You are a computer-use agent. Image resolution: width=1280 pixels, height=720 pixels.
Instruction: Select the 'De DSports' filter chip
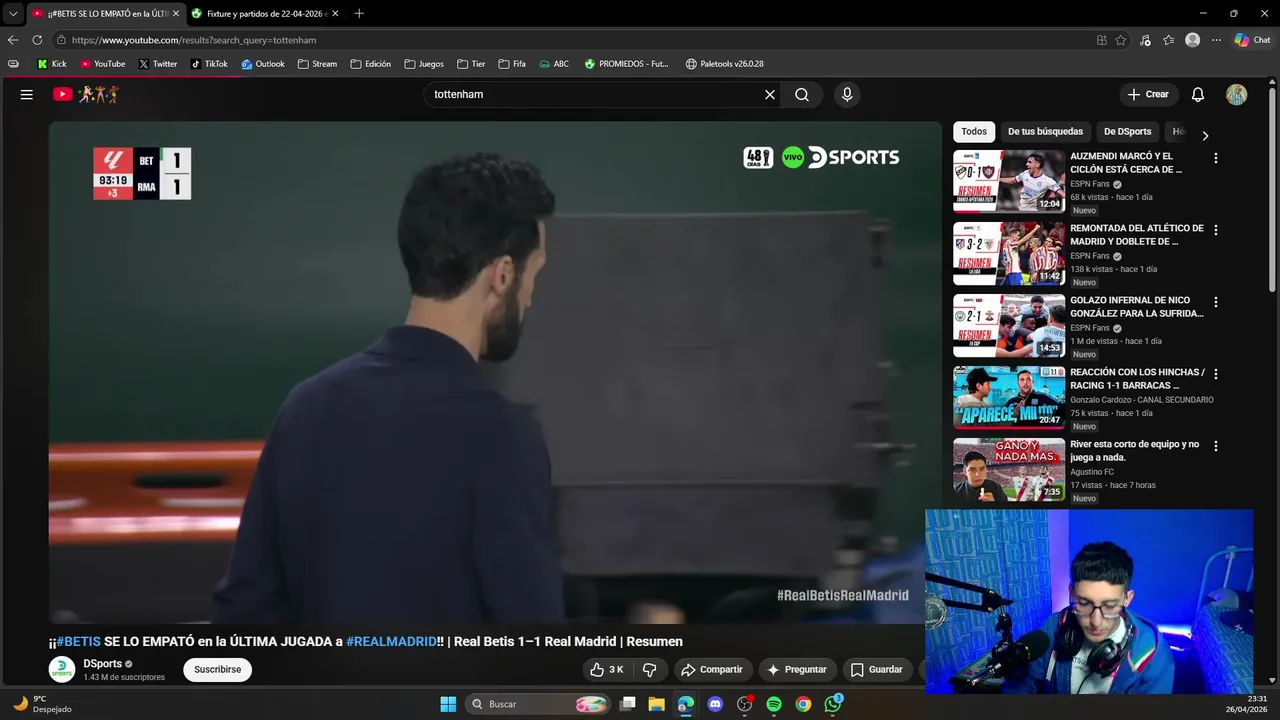pyautogui.click(x=1127, y=131)
